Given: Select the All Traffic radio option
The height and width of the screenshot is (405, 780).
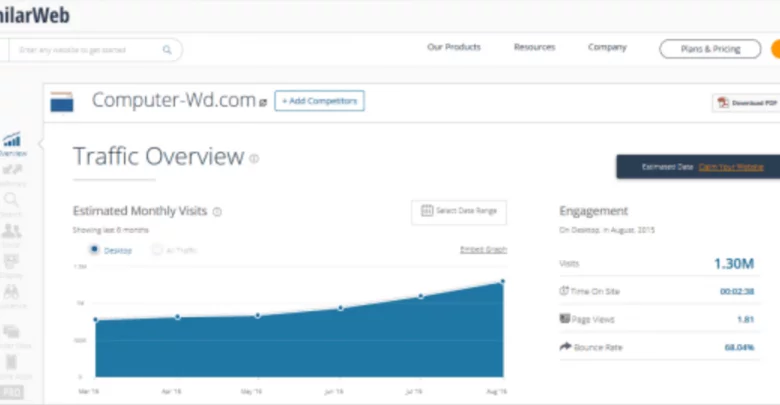Looking at the screenshot, I should 157,249.
